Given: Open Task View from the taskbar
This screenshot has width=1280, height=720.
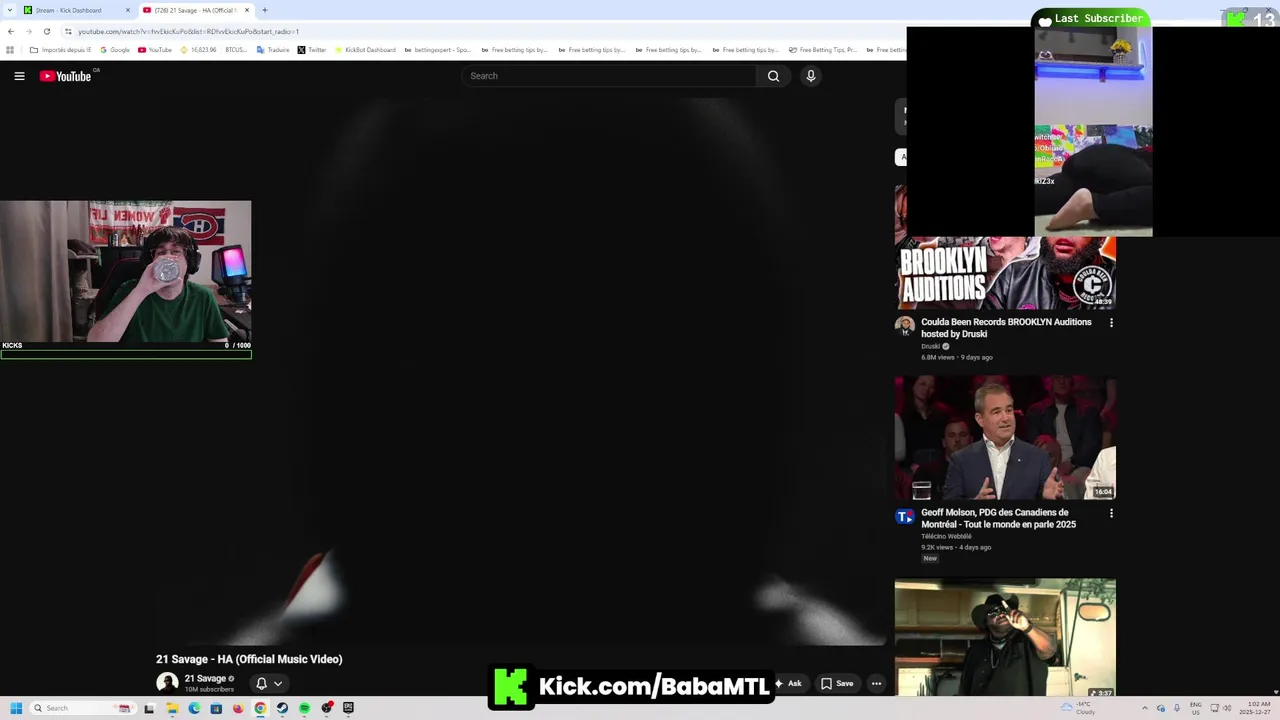Looking at the screenshot, I should click(x=149, y=708).
